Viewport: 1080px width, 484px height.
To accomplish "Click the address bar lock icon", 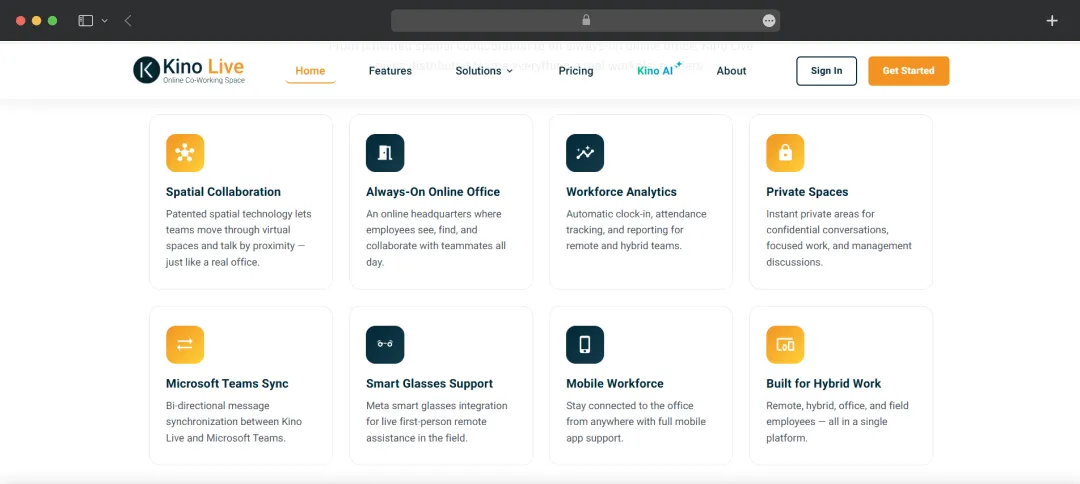I will [x=586, y=21].
